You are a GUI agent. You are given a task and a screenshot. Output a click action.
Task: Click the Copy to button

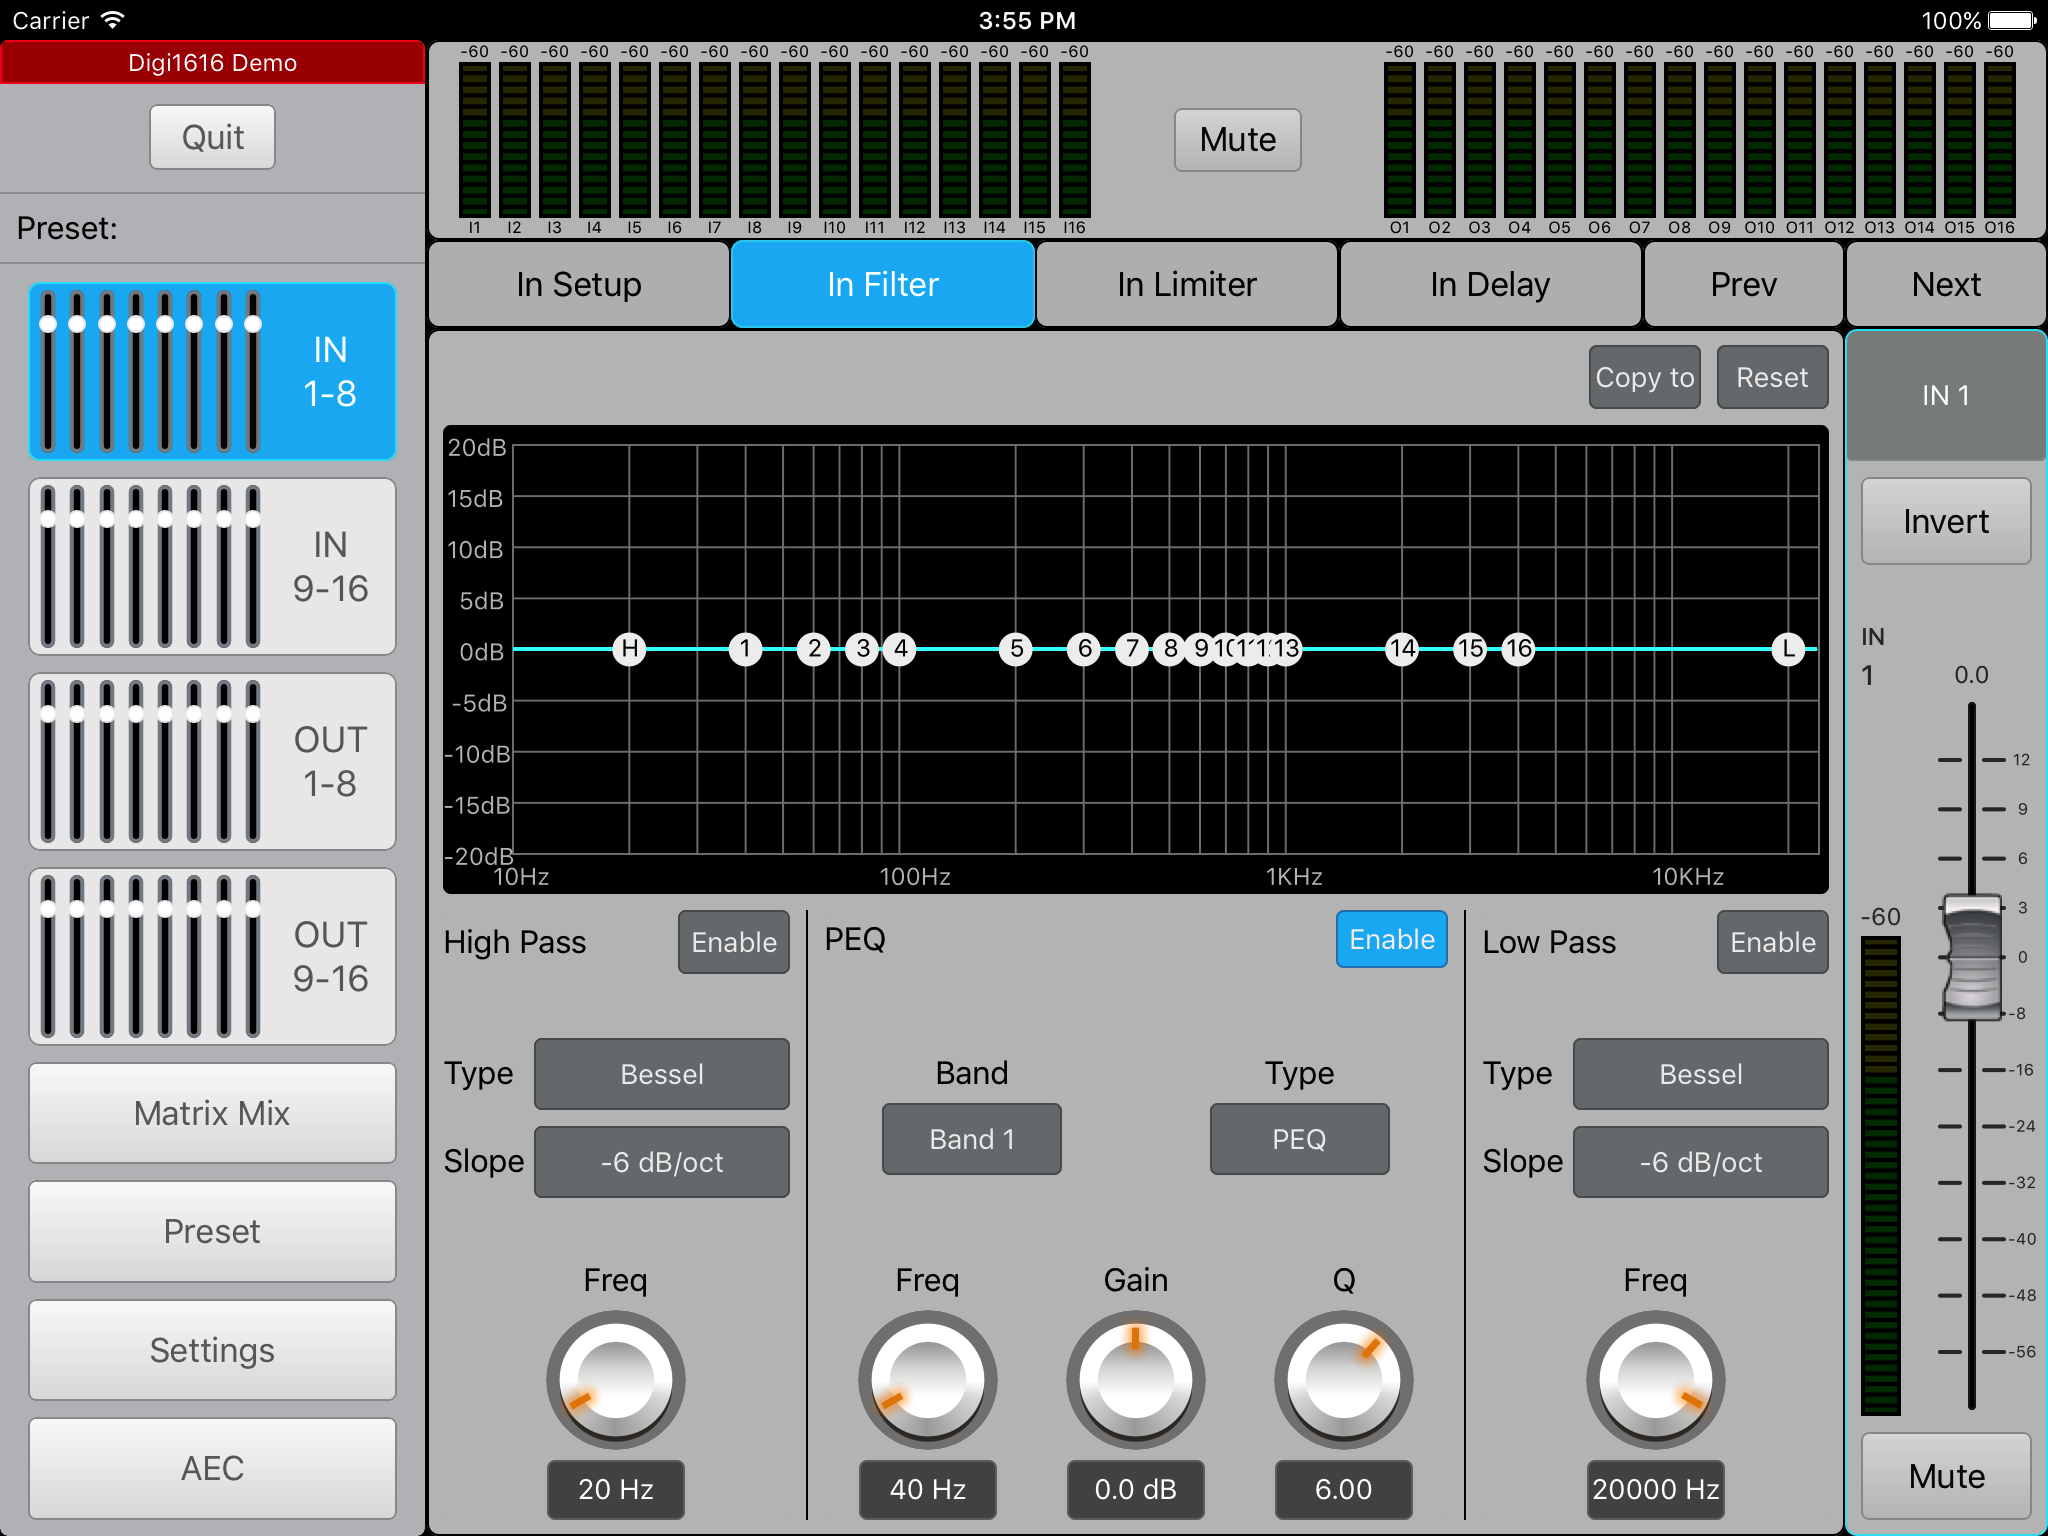[x=1645, y=377]
